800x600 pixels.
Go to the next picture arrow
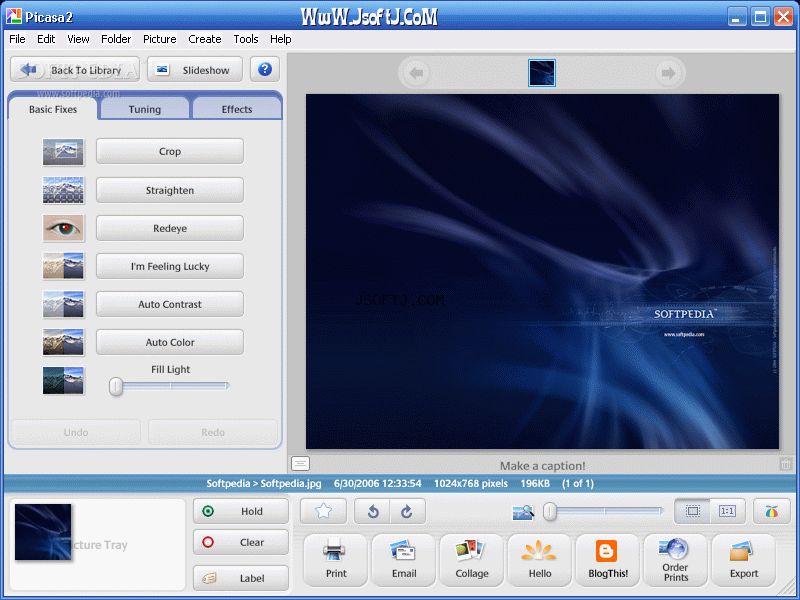coord(668,73)
